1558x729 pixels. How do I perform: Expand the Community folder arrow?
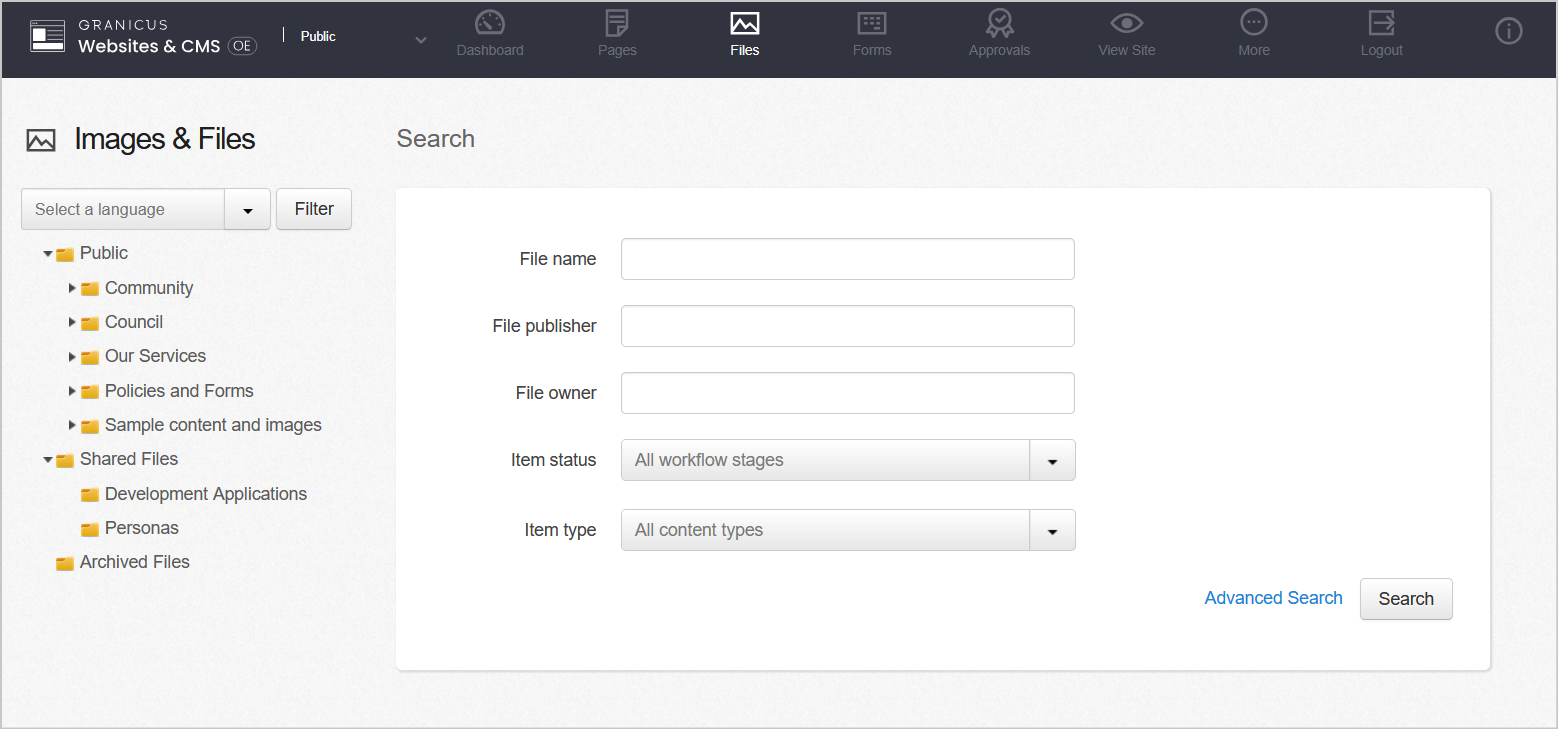[x=72, y=288]
